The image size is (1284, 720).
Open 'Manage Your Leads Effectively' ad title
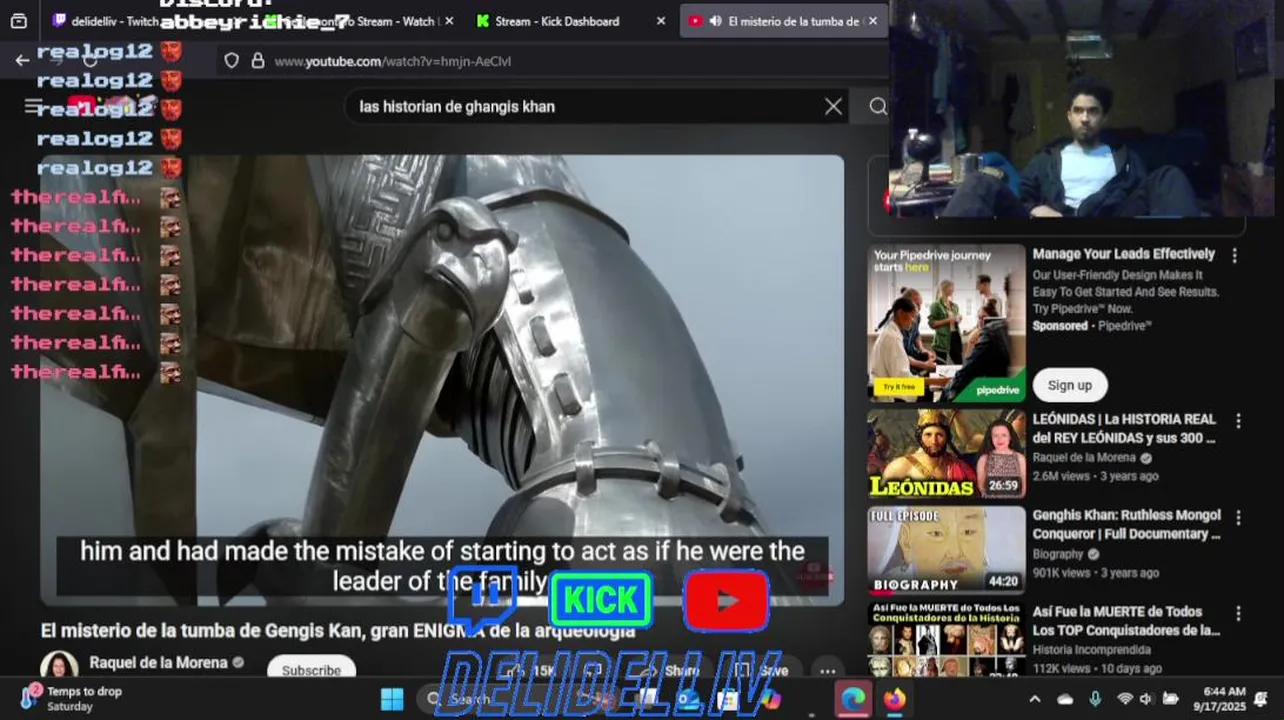(1124, 254)
